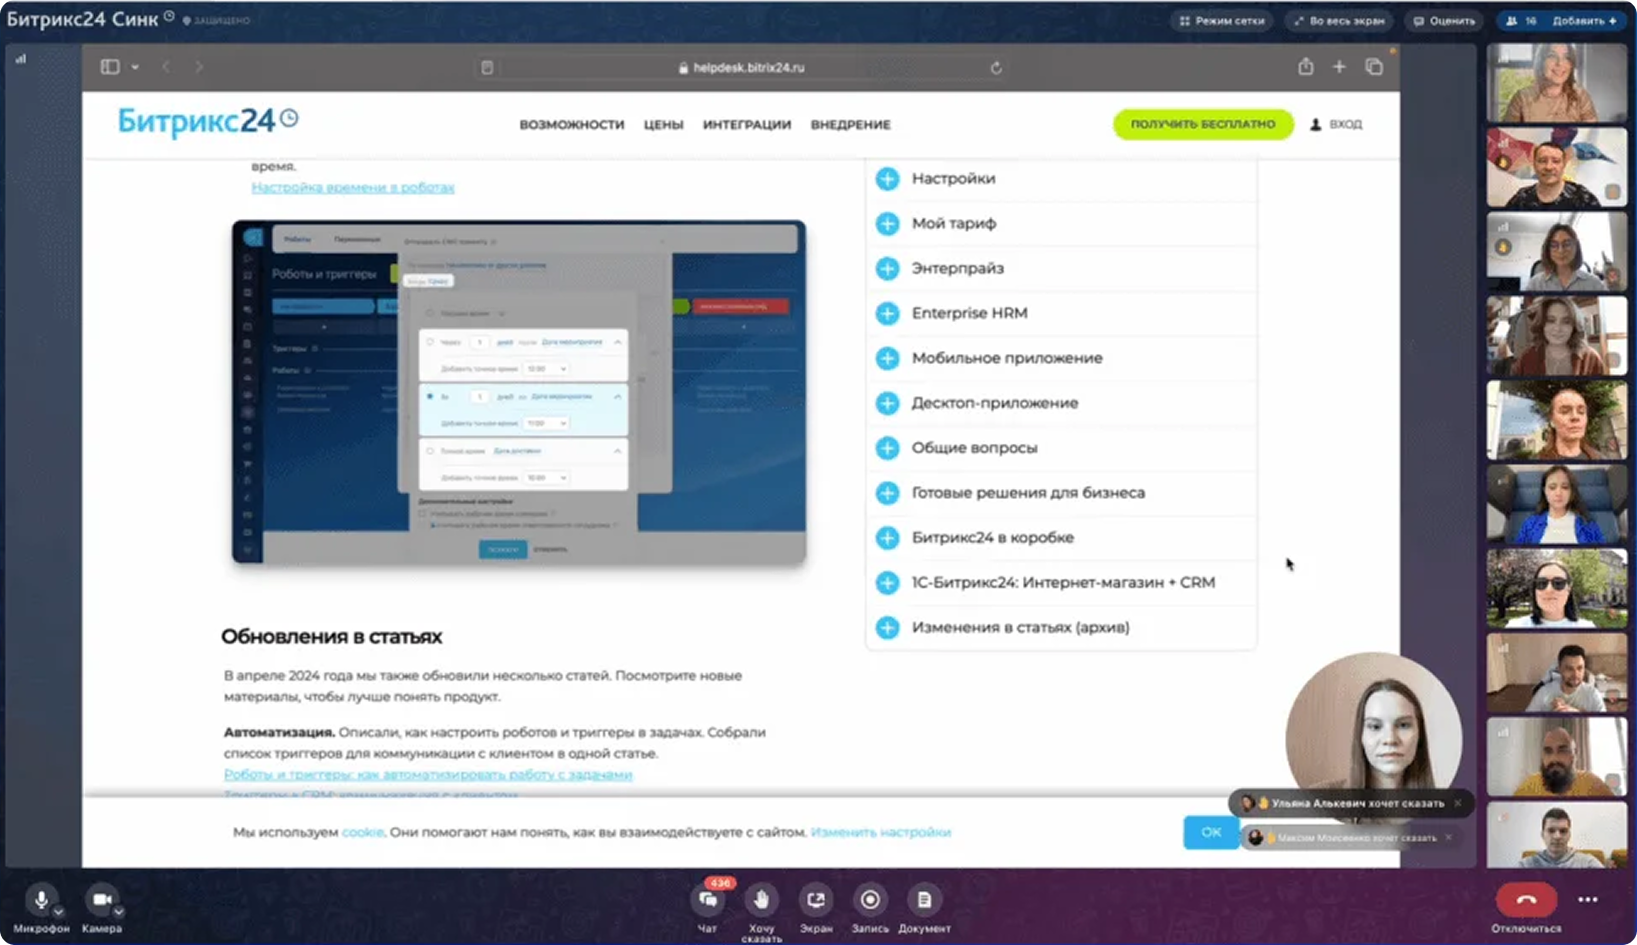The height and width of the screenshot is (945, 1637).
Task: Select first participant video at top
Action: click(1557, 83)
